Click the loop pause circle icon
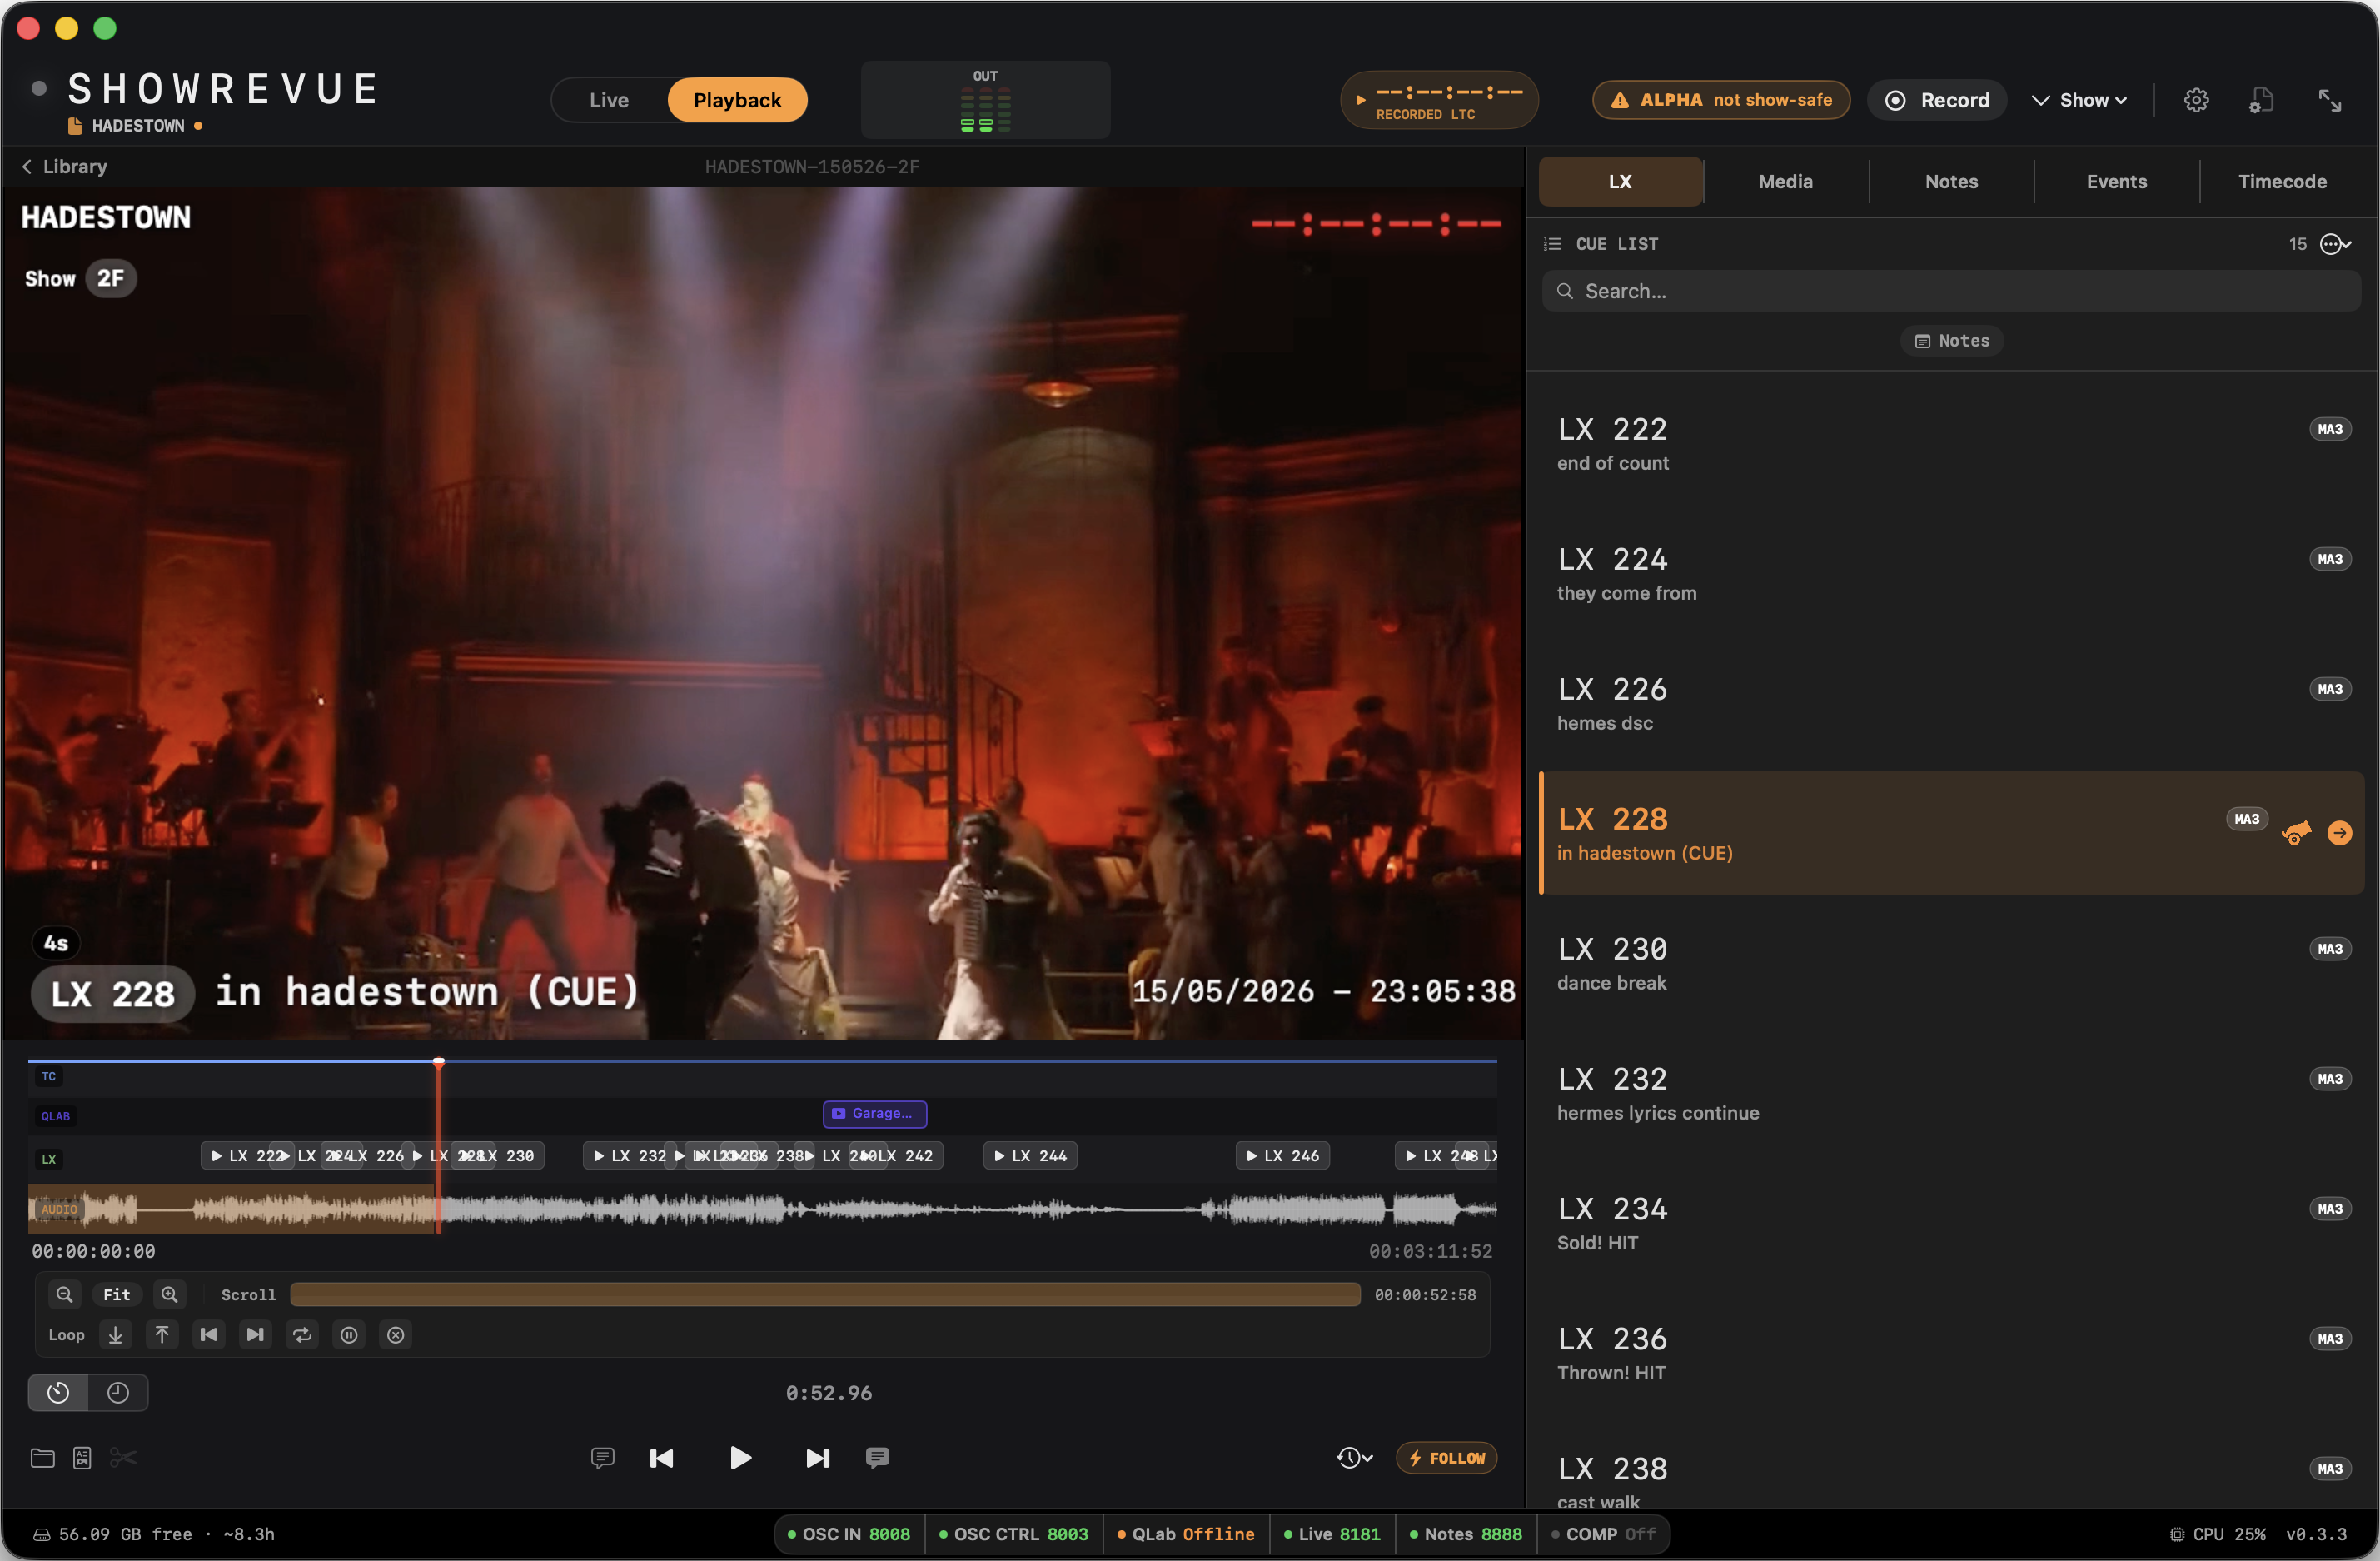Viewport: 2380px width, 1561px height. pos(349,1335)
